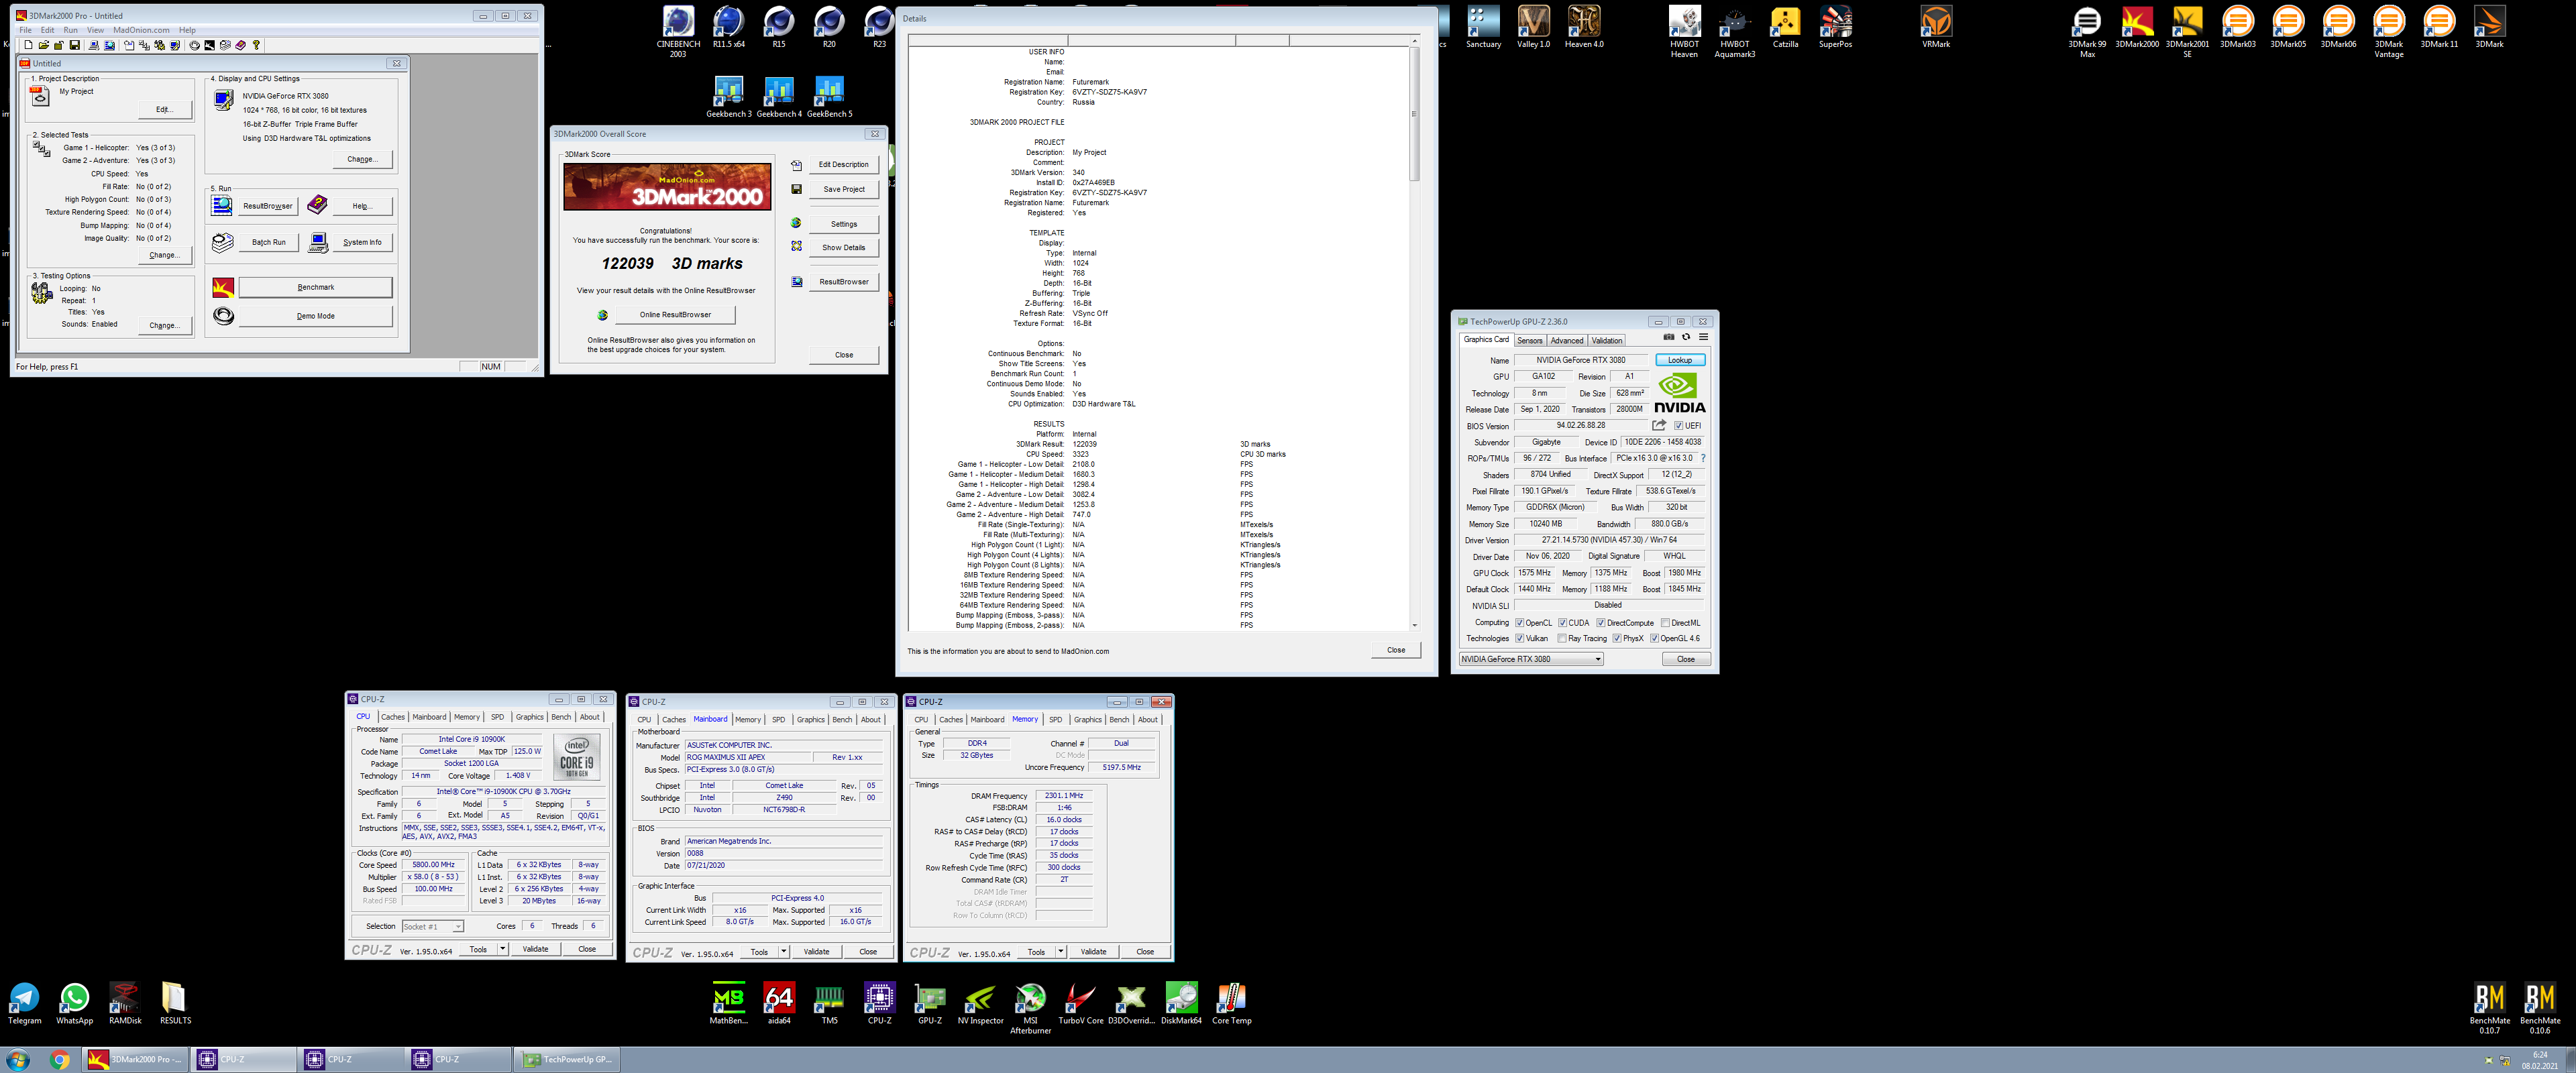Open the Run menu in 3DMark2000
This screenshot has height=1073, width=2576.
pyautogui.click(x=70, y=30)
